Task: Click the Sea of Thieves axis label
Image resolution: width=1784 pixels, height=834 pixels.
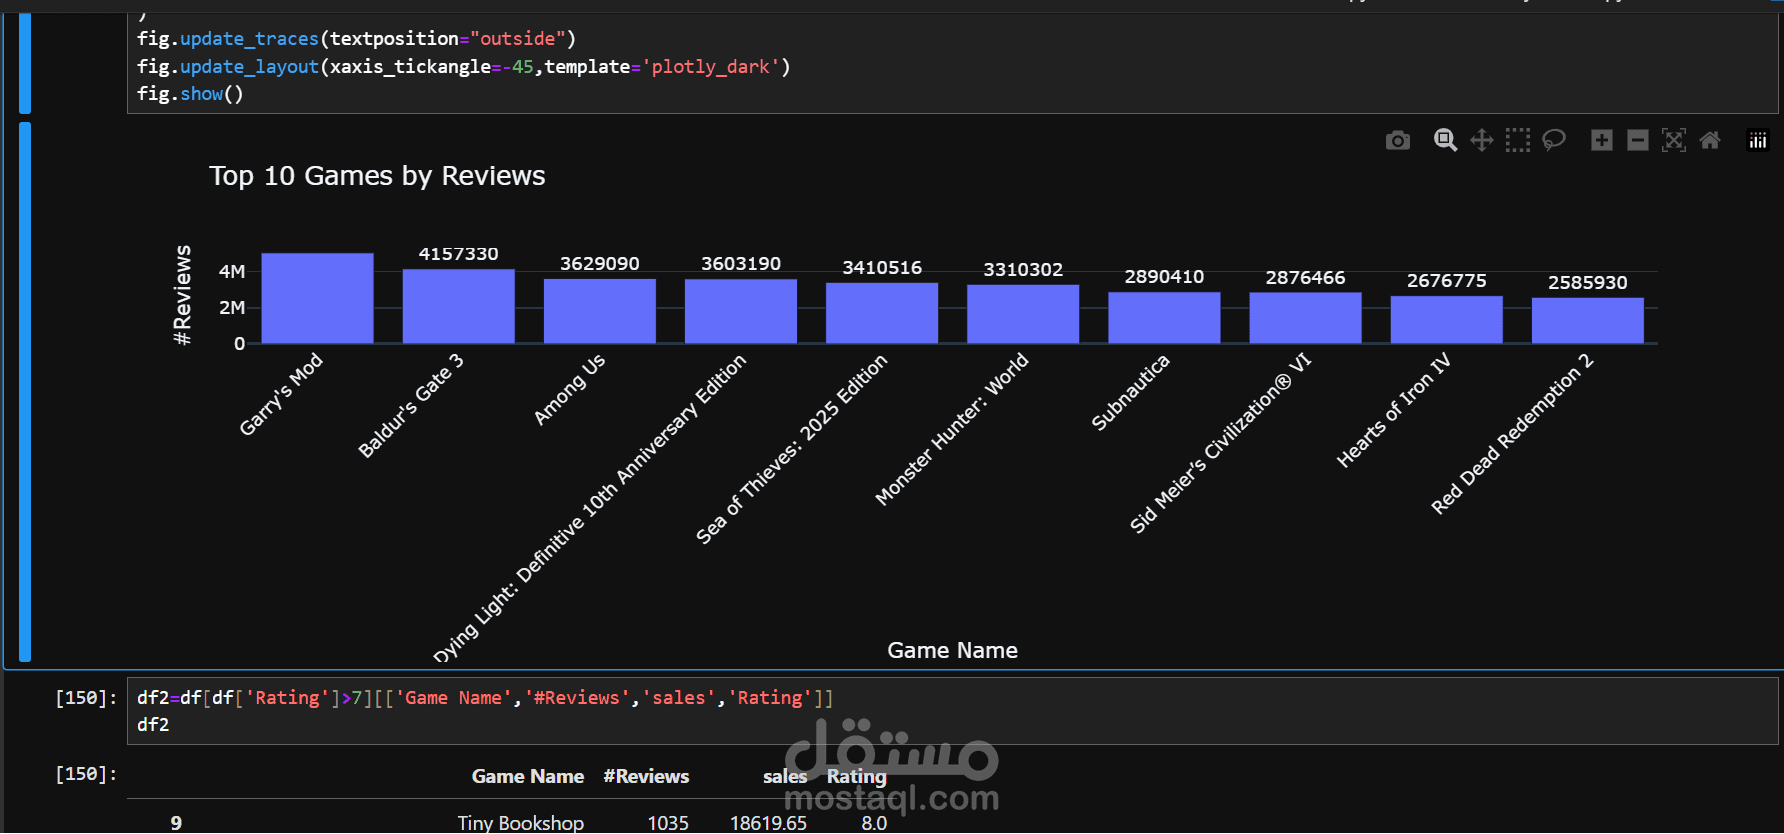Action: [792, 449]
